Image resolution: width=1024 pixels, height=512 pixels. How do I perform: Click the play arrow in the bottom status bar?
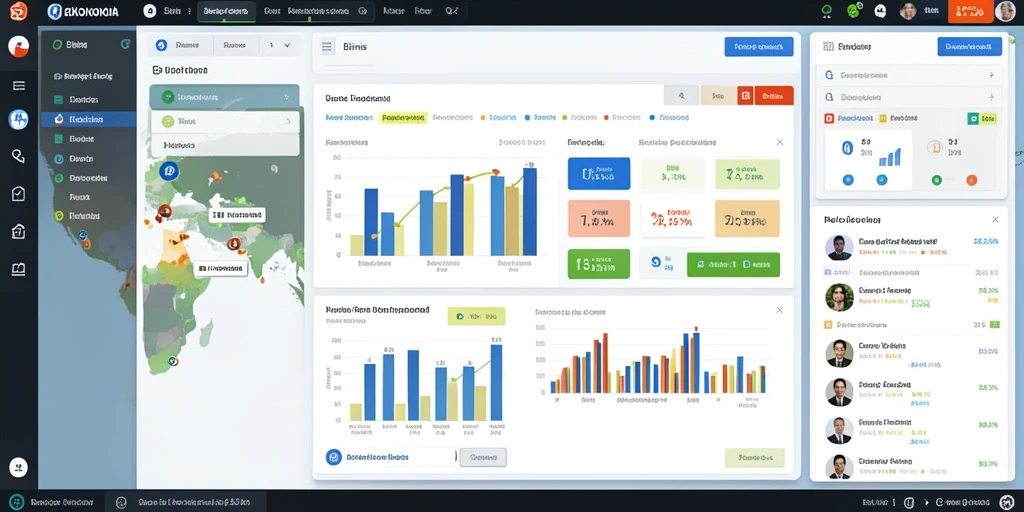pyautogui.click(x=925, y=503)
